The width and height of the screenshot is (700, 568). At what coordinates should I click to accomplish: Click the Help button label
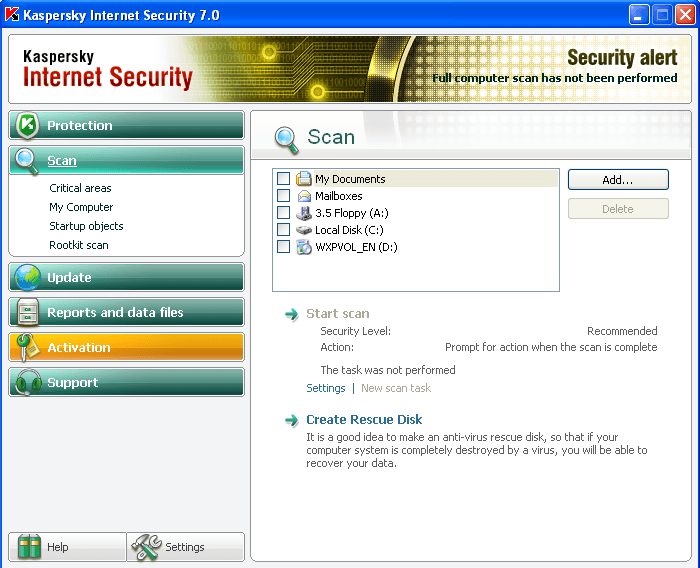(58, 547)
